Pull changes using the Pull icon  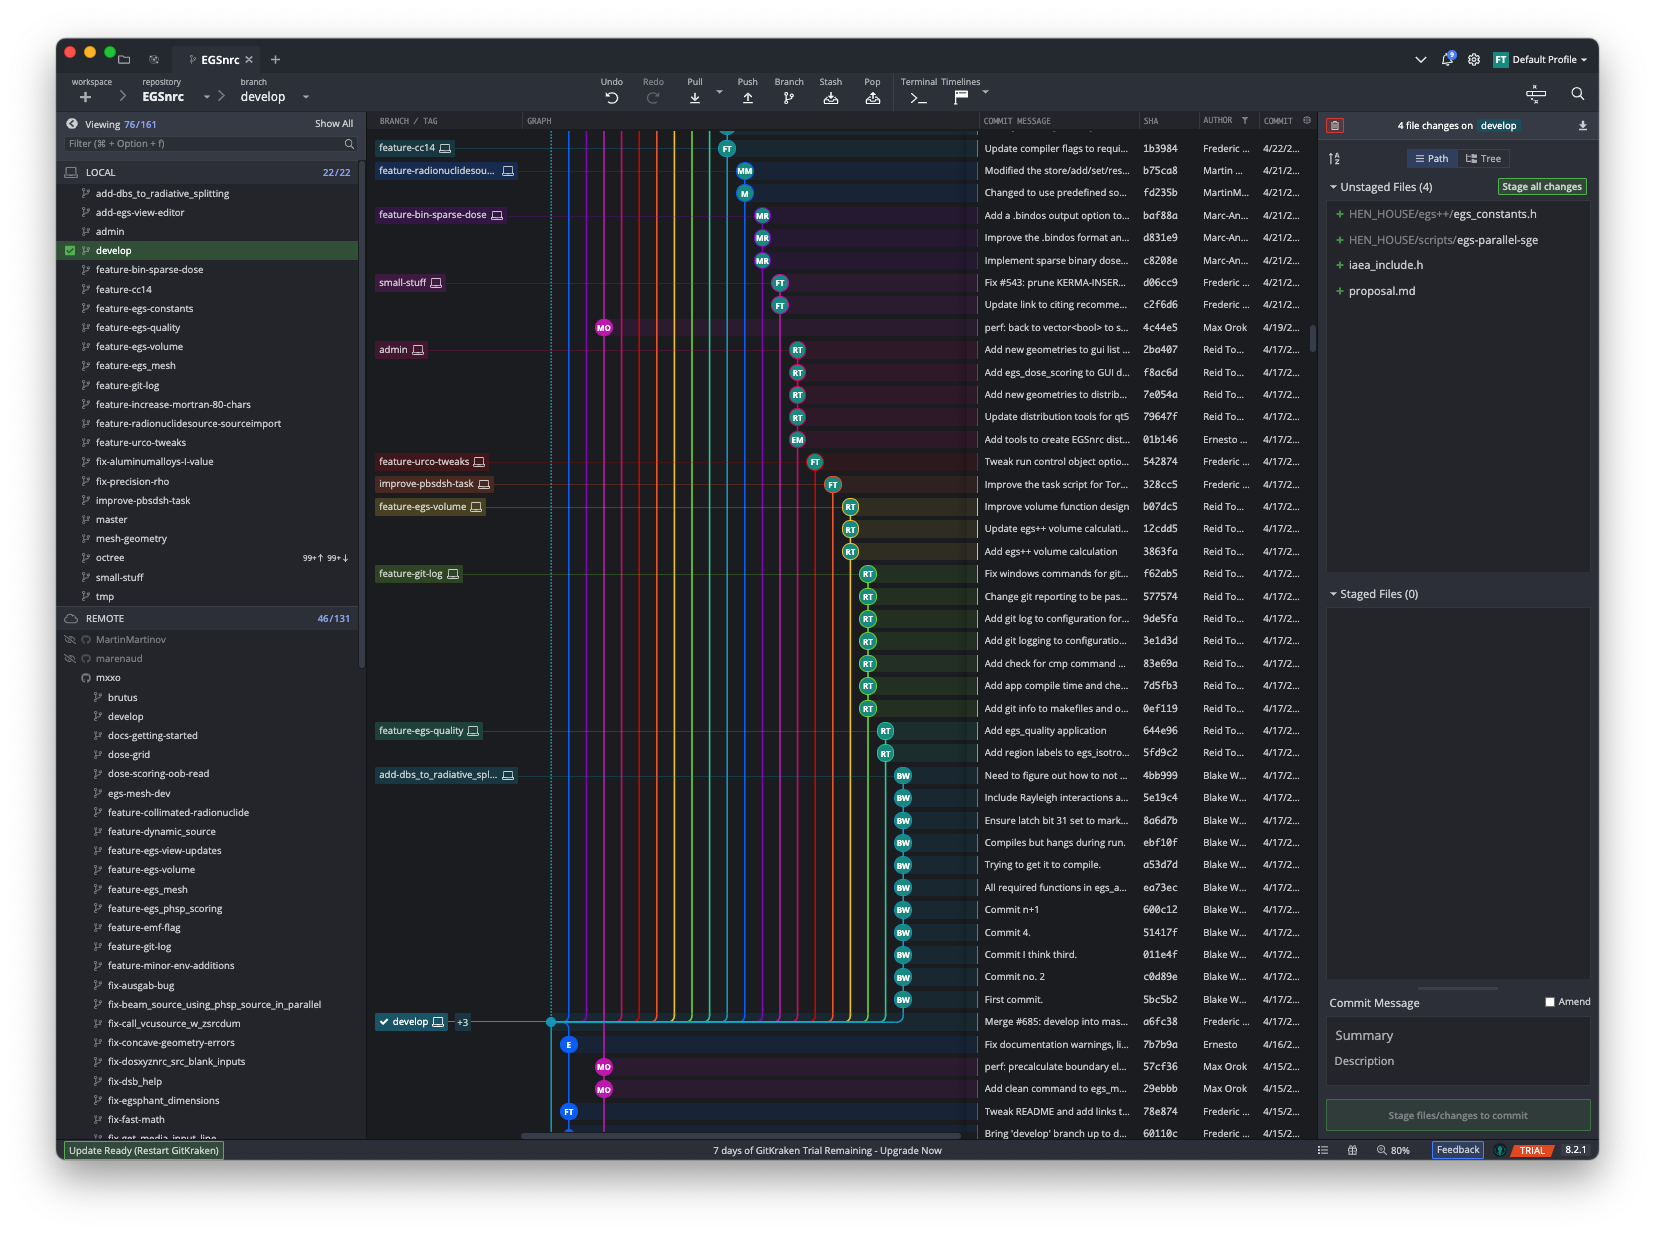coord(695,97)
